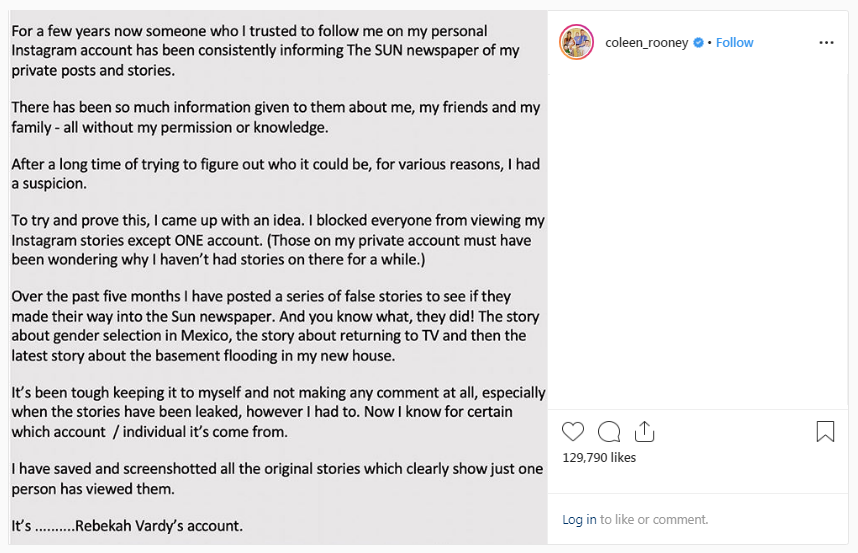858x553 pixels.
Task: Open comments via the speech bubble icon
Action: click(608, 432)
